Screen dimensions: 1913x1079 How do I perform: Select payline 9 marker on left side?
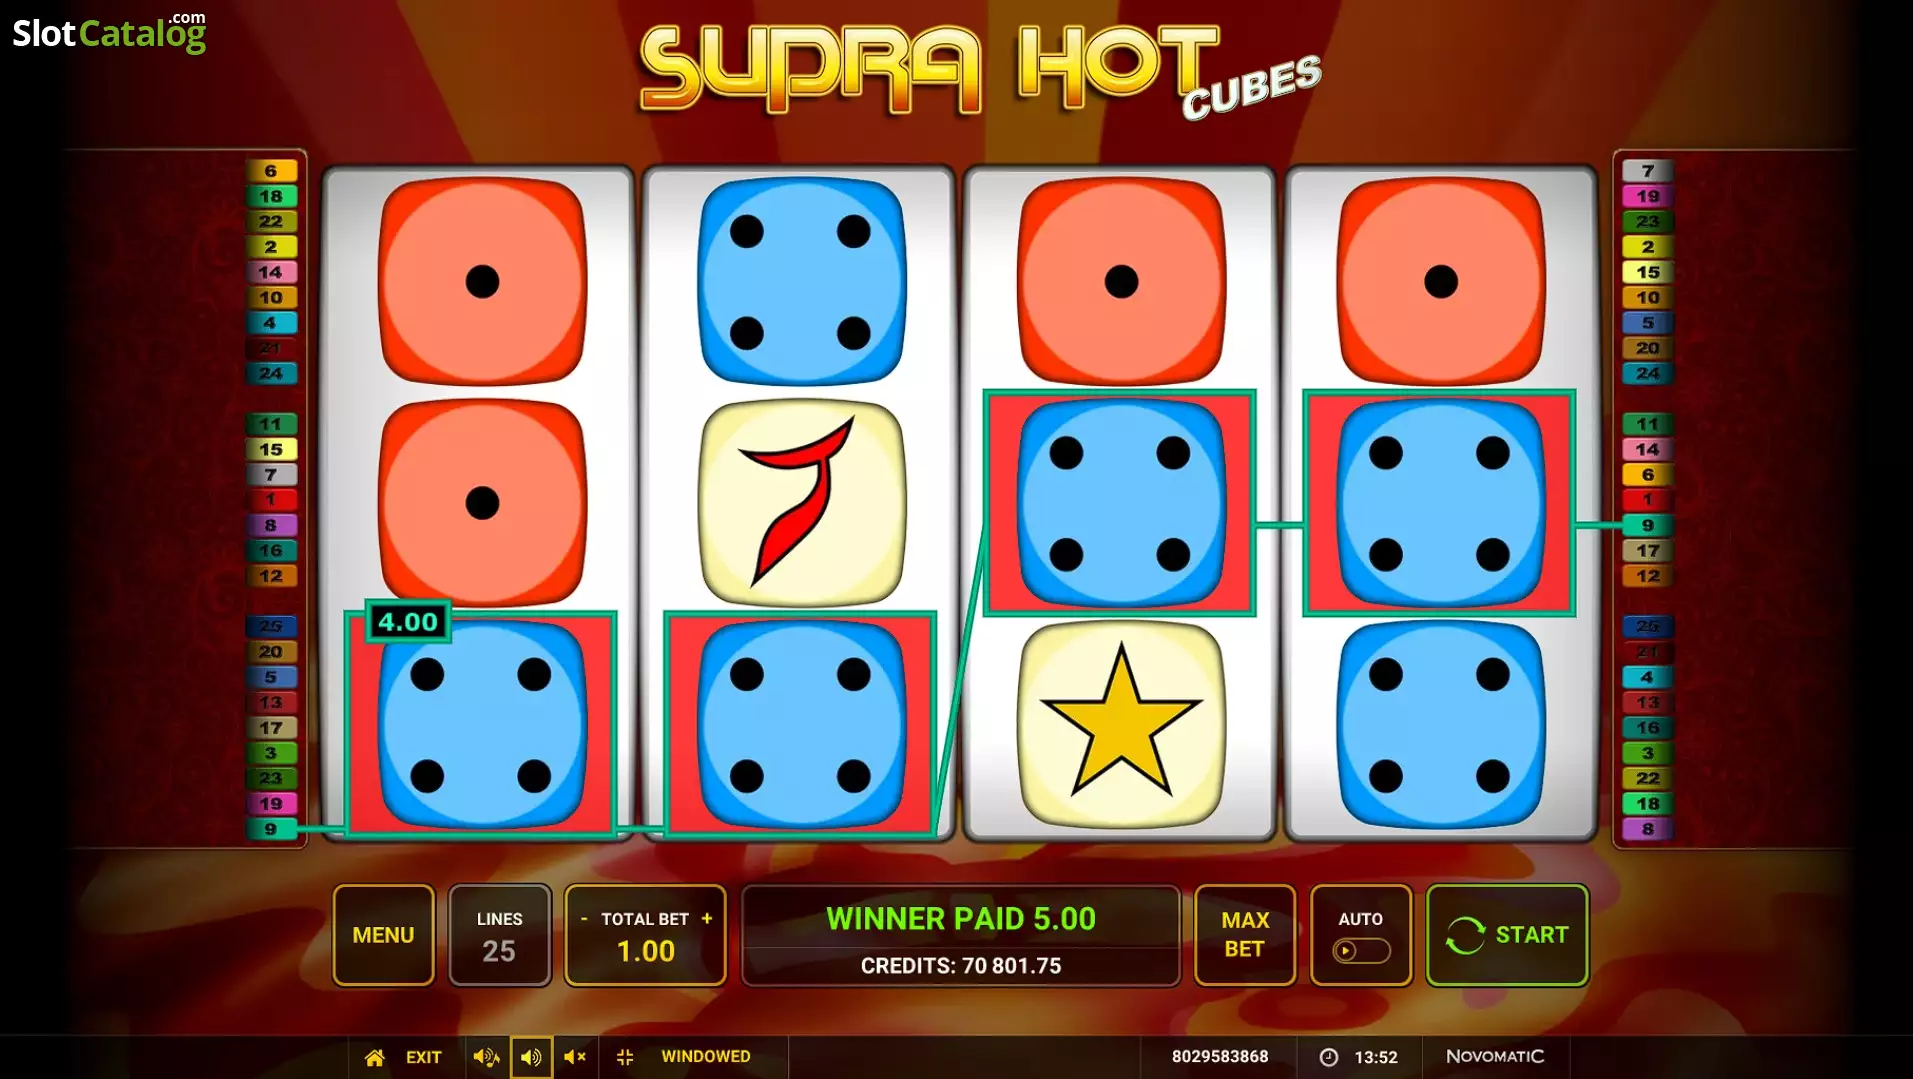[x=271, y=829]
